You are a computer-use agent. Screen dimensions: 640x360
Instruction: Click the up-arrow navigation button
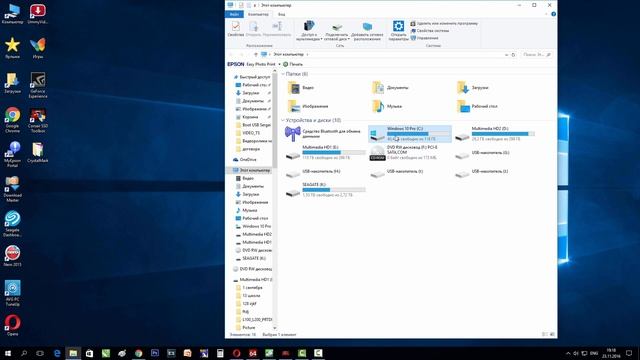256,54
